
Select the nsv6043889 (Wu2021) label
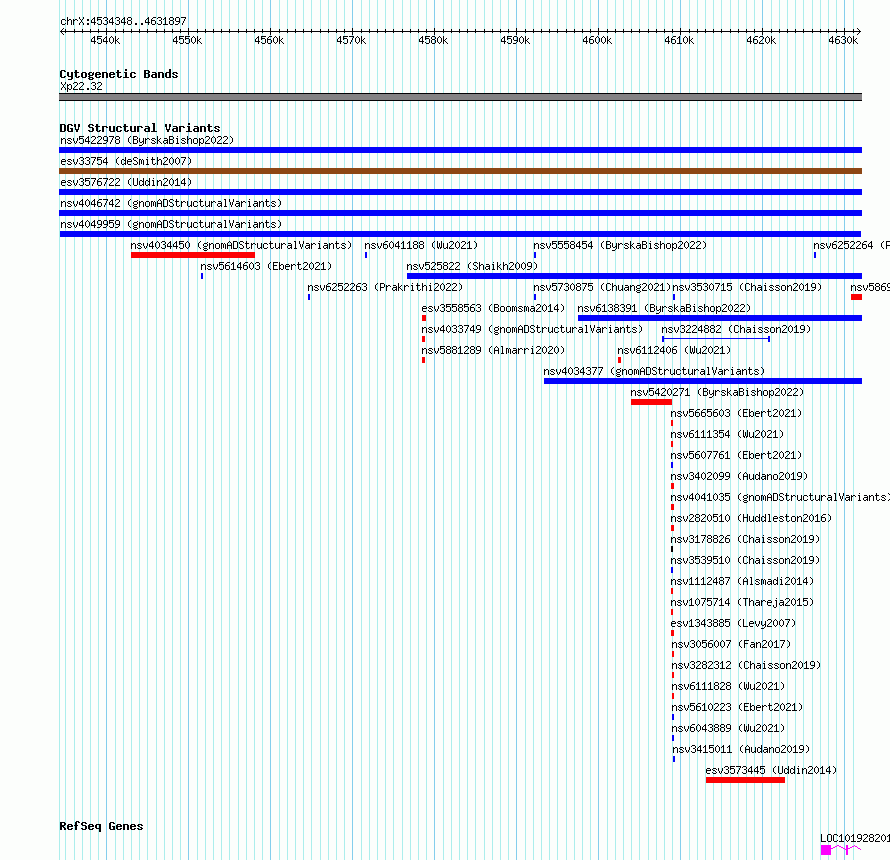tap(728, 728)
